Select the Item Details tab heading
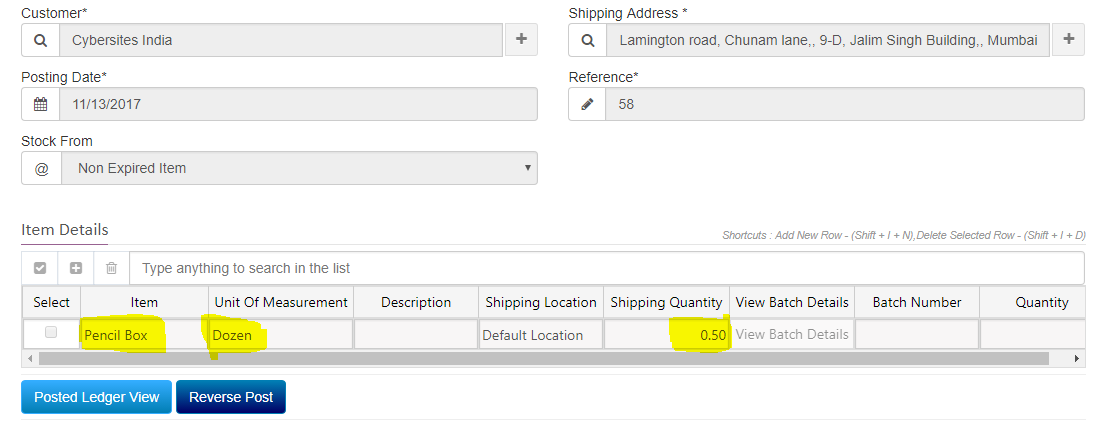This screenshot has width=1096, height=423. 65,229
